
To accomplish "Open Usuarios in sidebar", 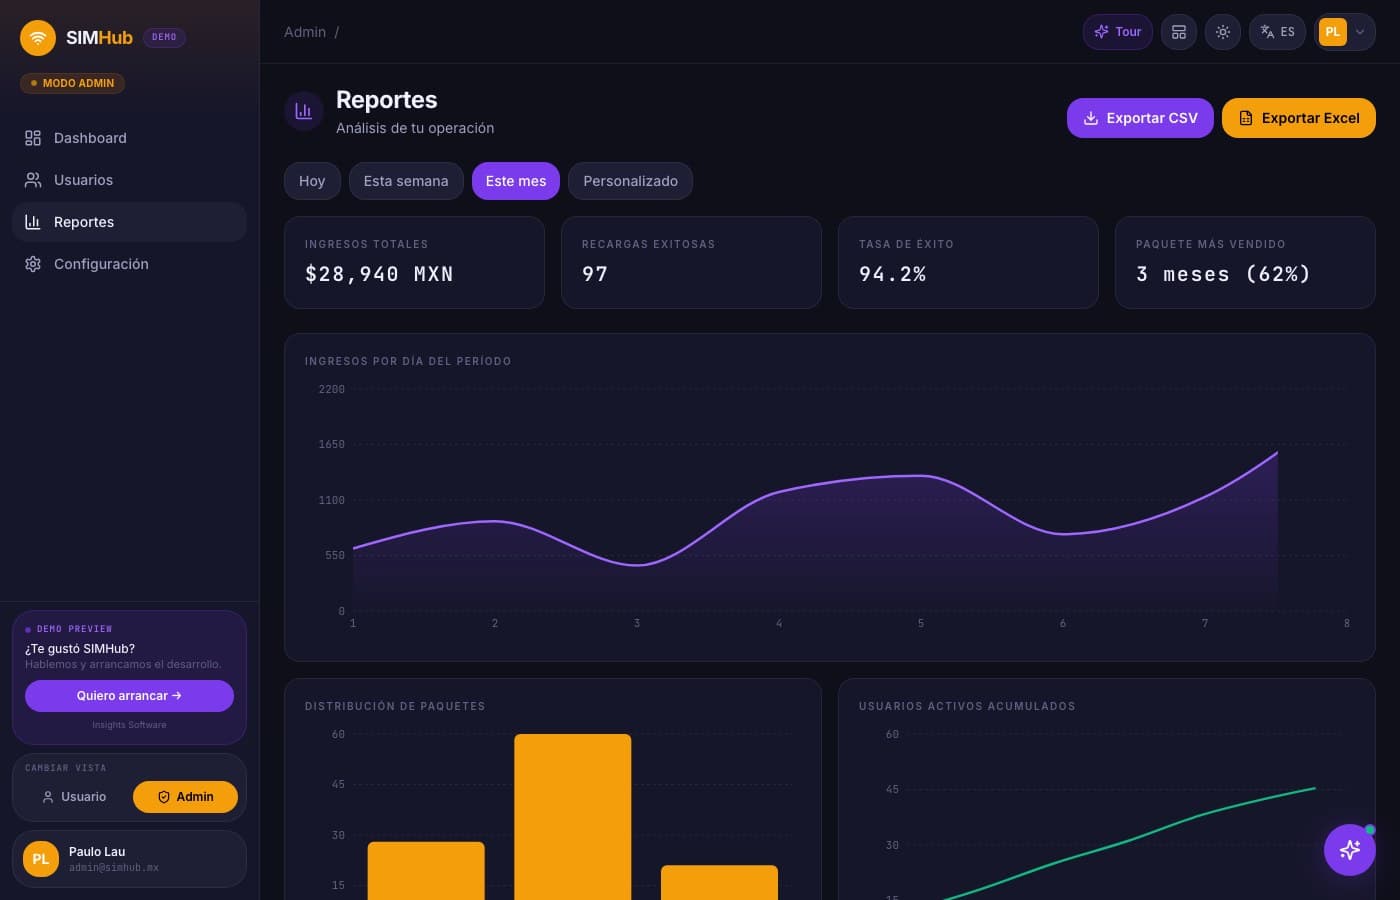I will coord(129,180).
